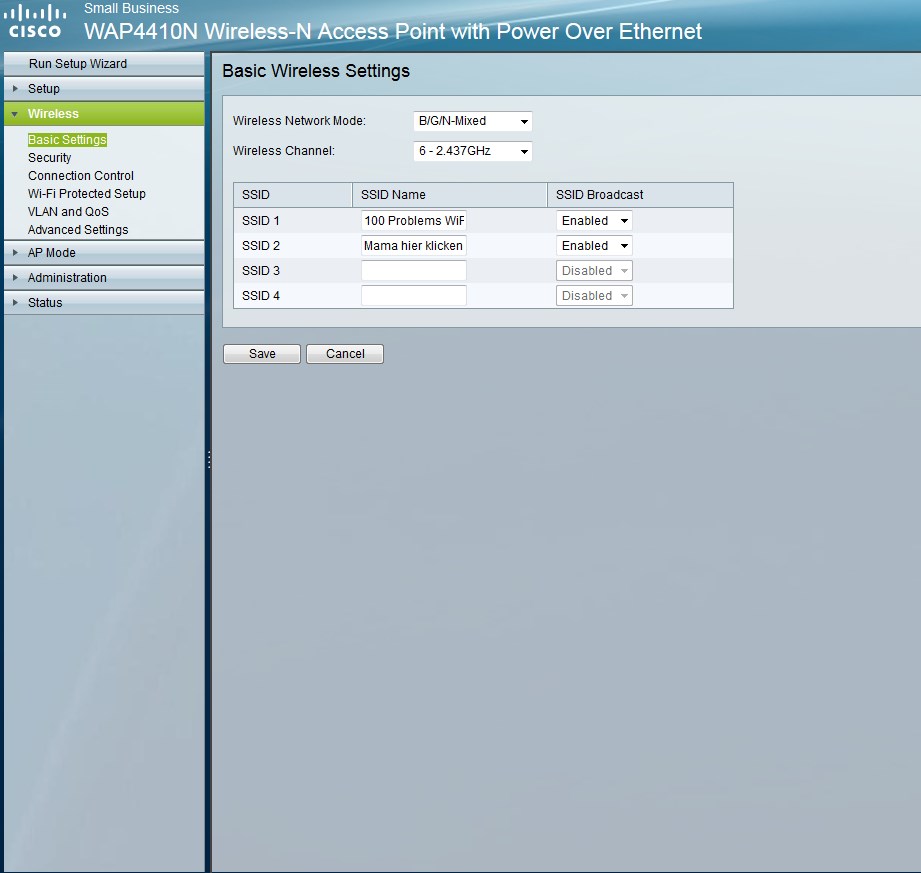
Task: Open Wireless Channel dropdown
Action: tap(472, 151)
